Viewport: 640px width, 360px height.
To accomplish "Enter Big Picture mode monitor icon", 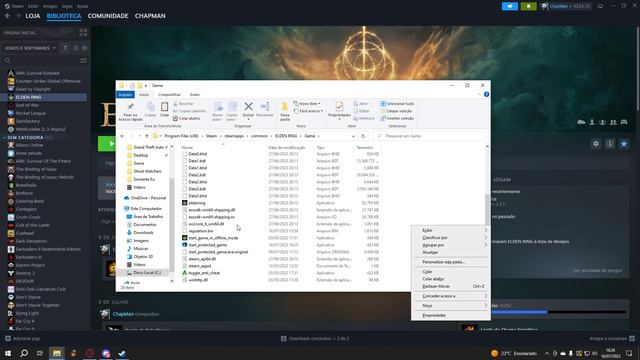I will [600, 6].
